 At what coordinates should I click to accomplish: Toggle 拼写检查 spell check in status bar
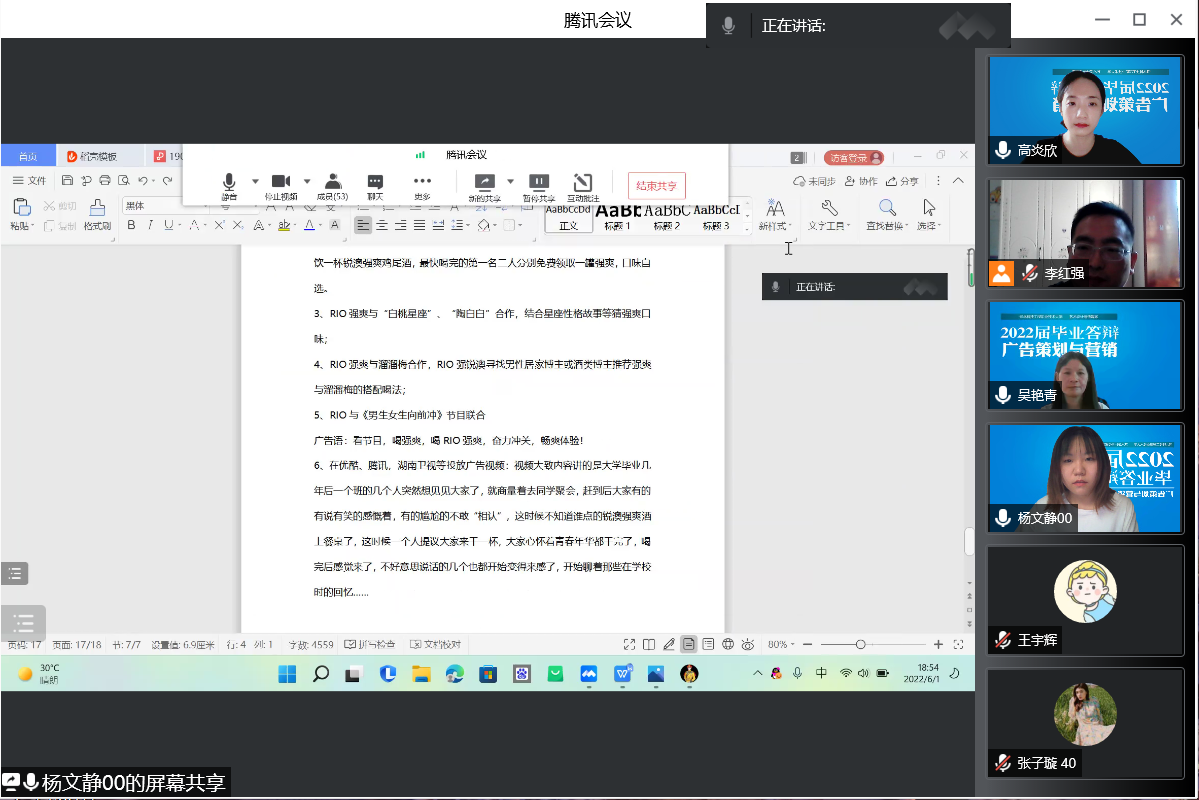tap(370, 645)
